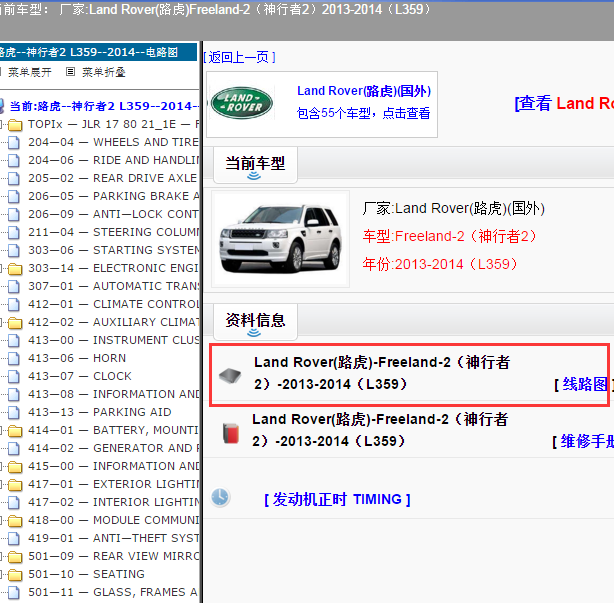Viewport: 614px width, 603px height.
Task: Click the folder icon of 303—14 ELECTRONIC ENGINE
Action: click(15, 269)
